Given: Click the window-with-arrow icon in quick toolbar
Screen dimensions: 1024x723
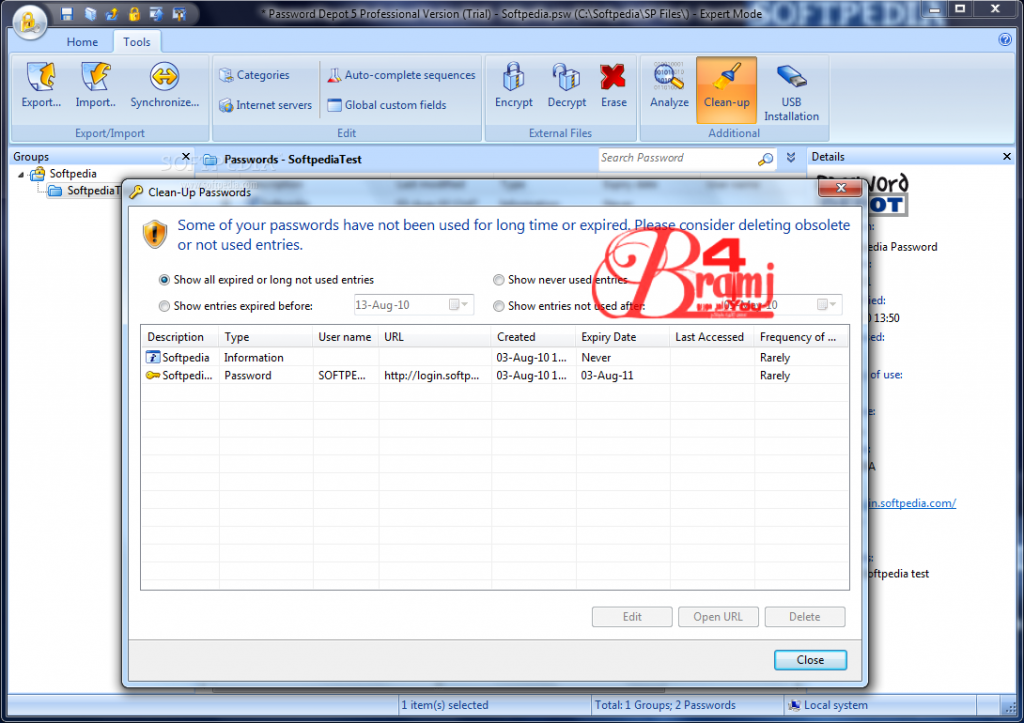Looking at the screenshot, I should tap(156, 14).
